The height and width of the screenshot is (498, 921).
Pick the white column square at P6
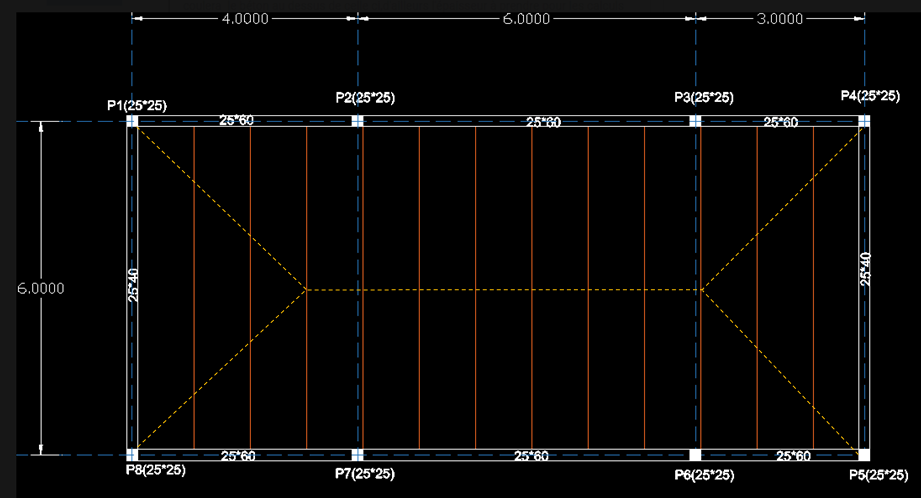(695, 455)
